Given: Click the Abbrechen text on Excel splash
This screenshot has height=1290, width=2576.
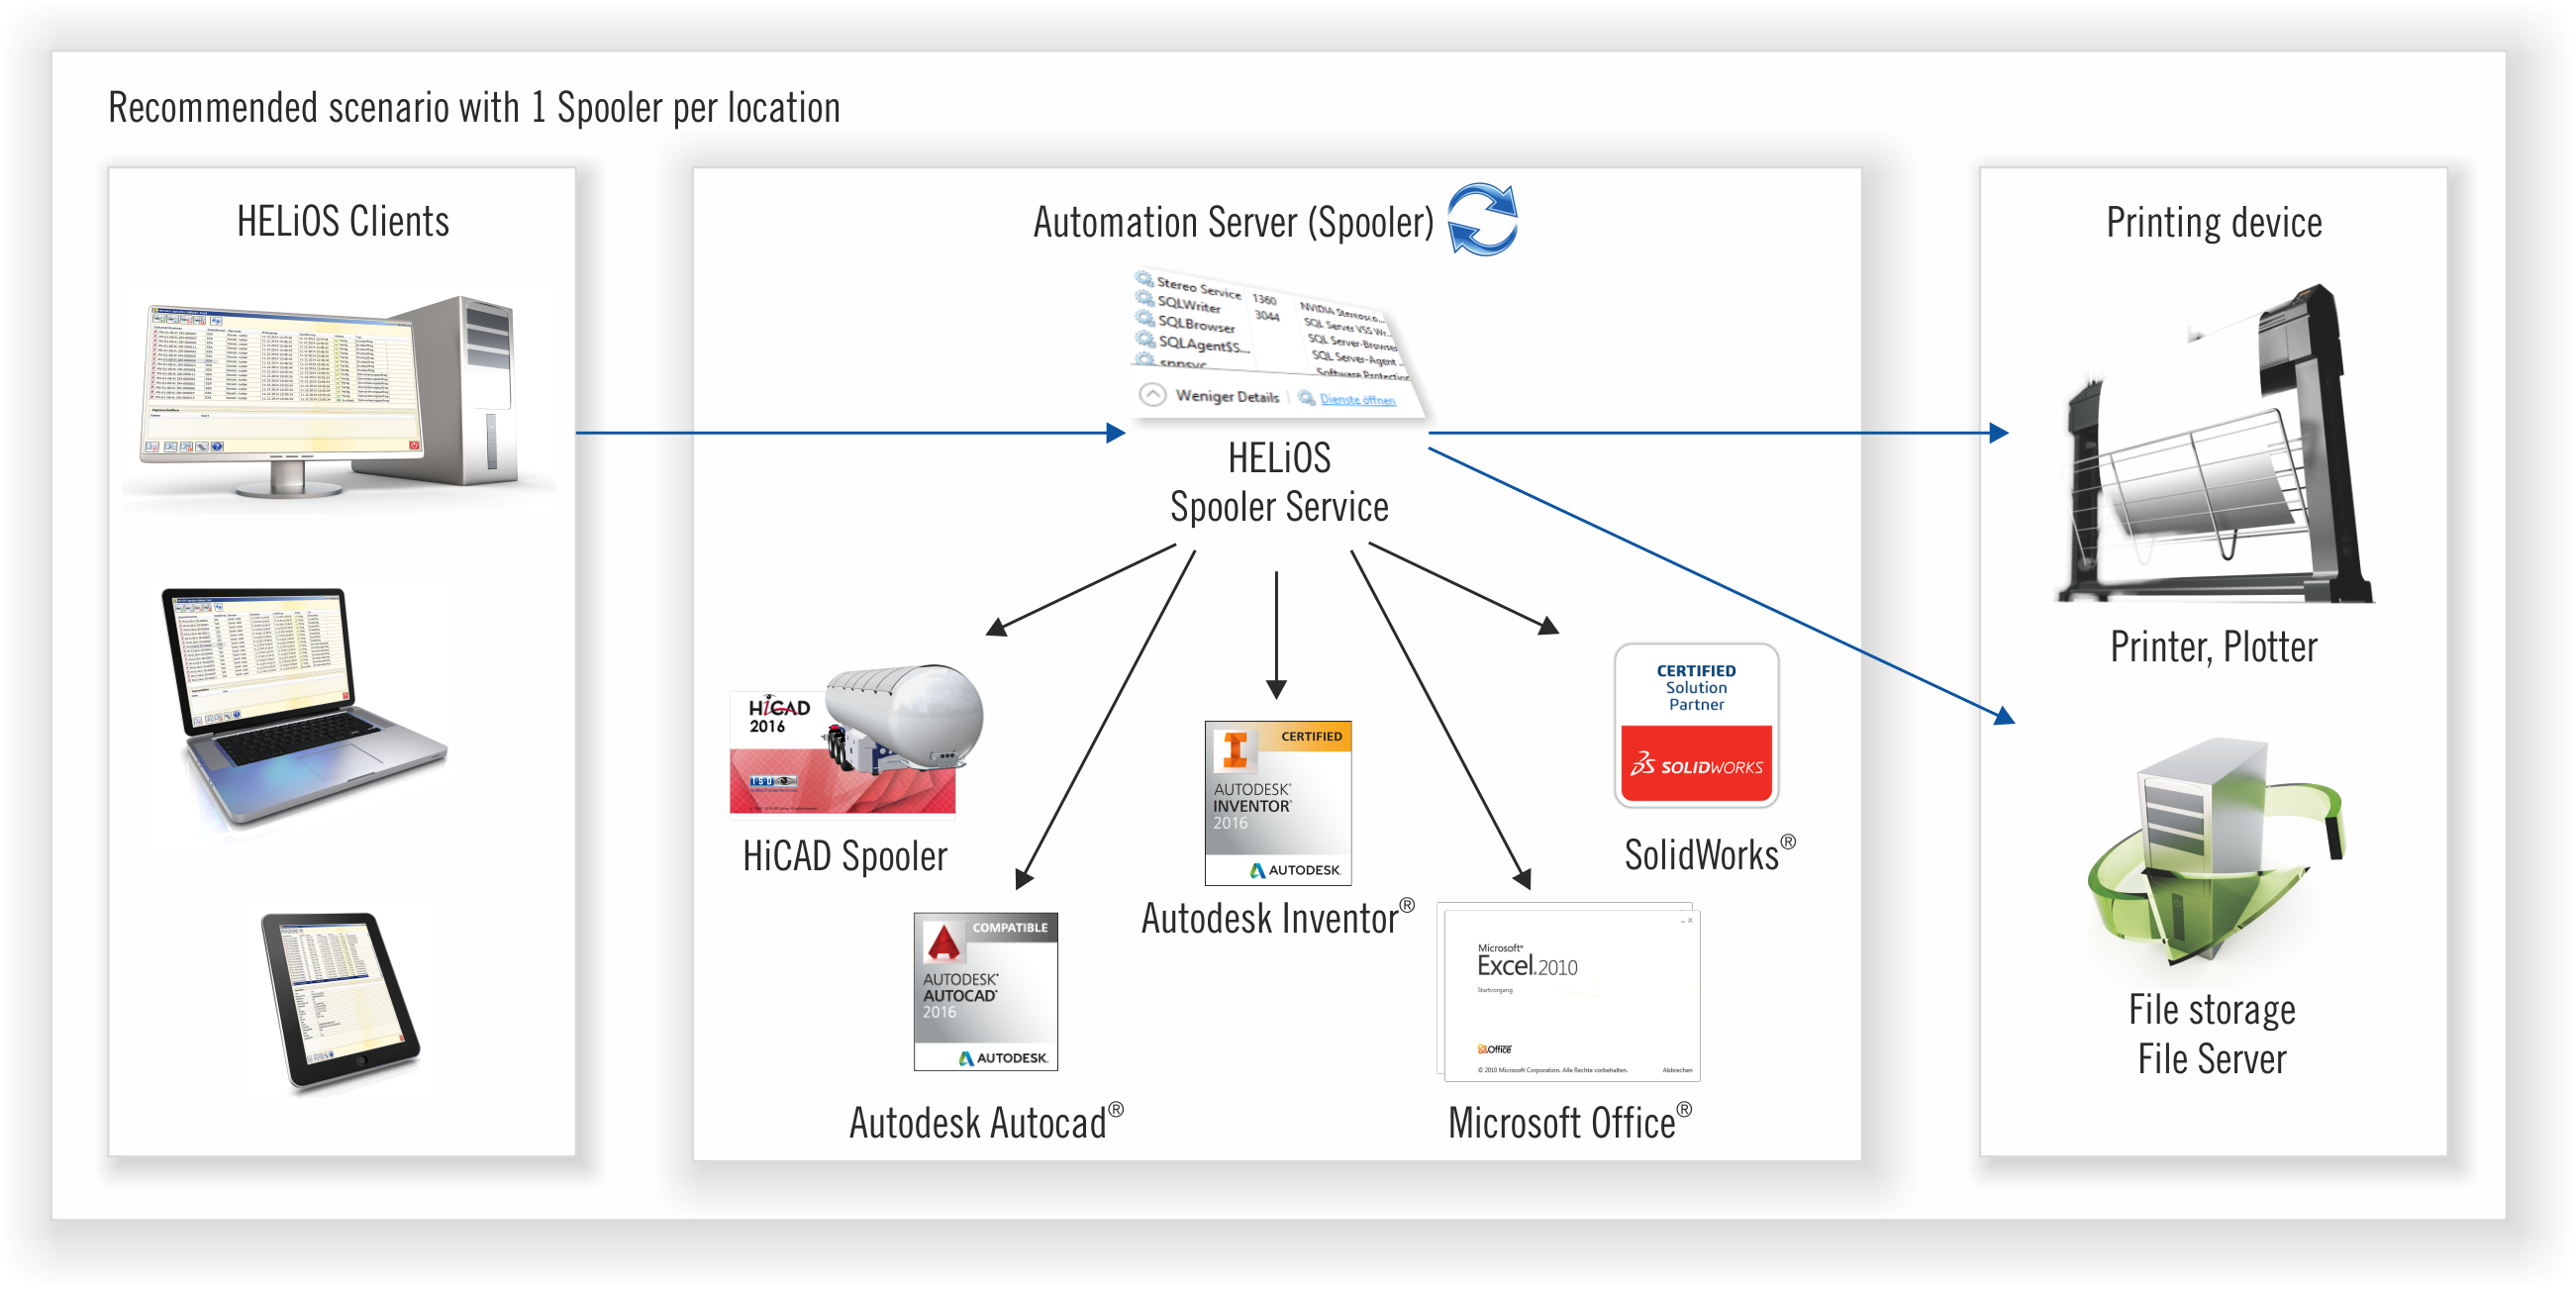Looking at the screenshot, I should click(1677, 1071).
